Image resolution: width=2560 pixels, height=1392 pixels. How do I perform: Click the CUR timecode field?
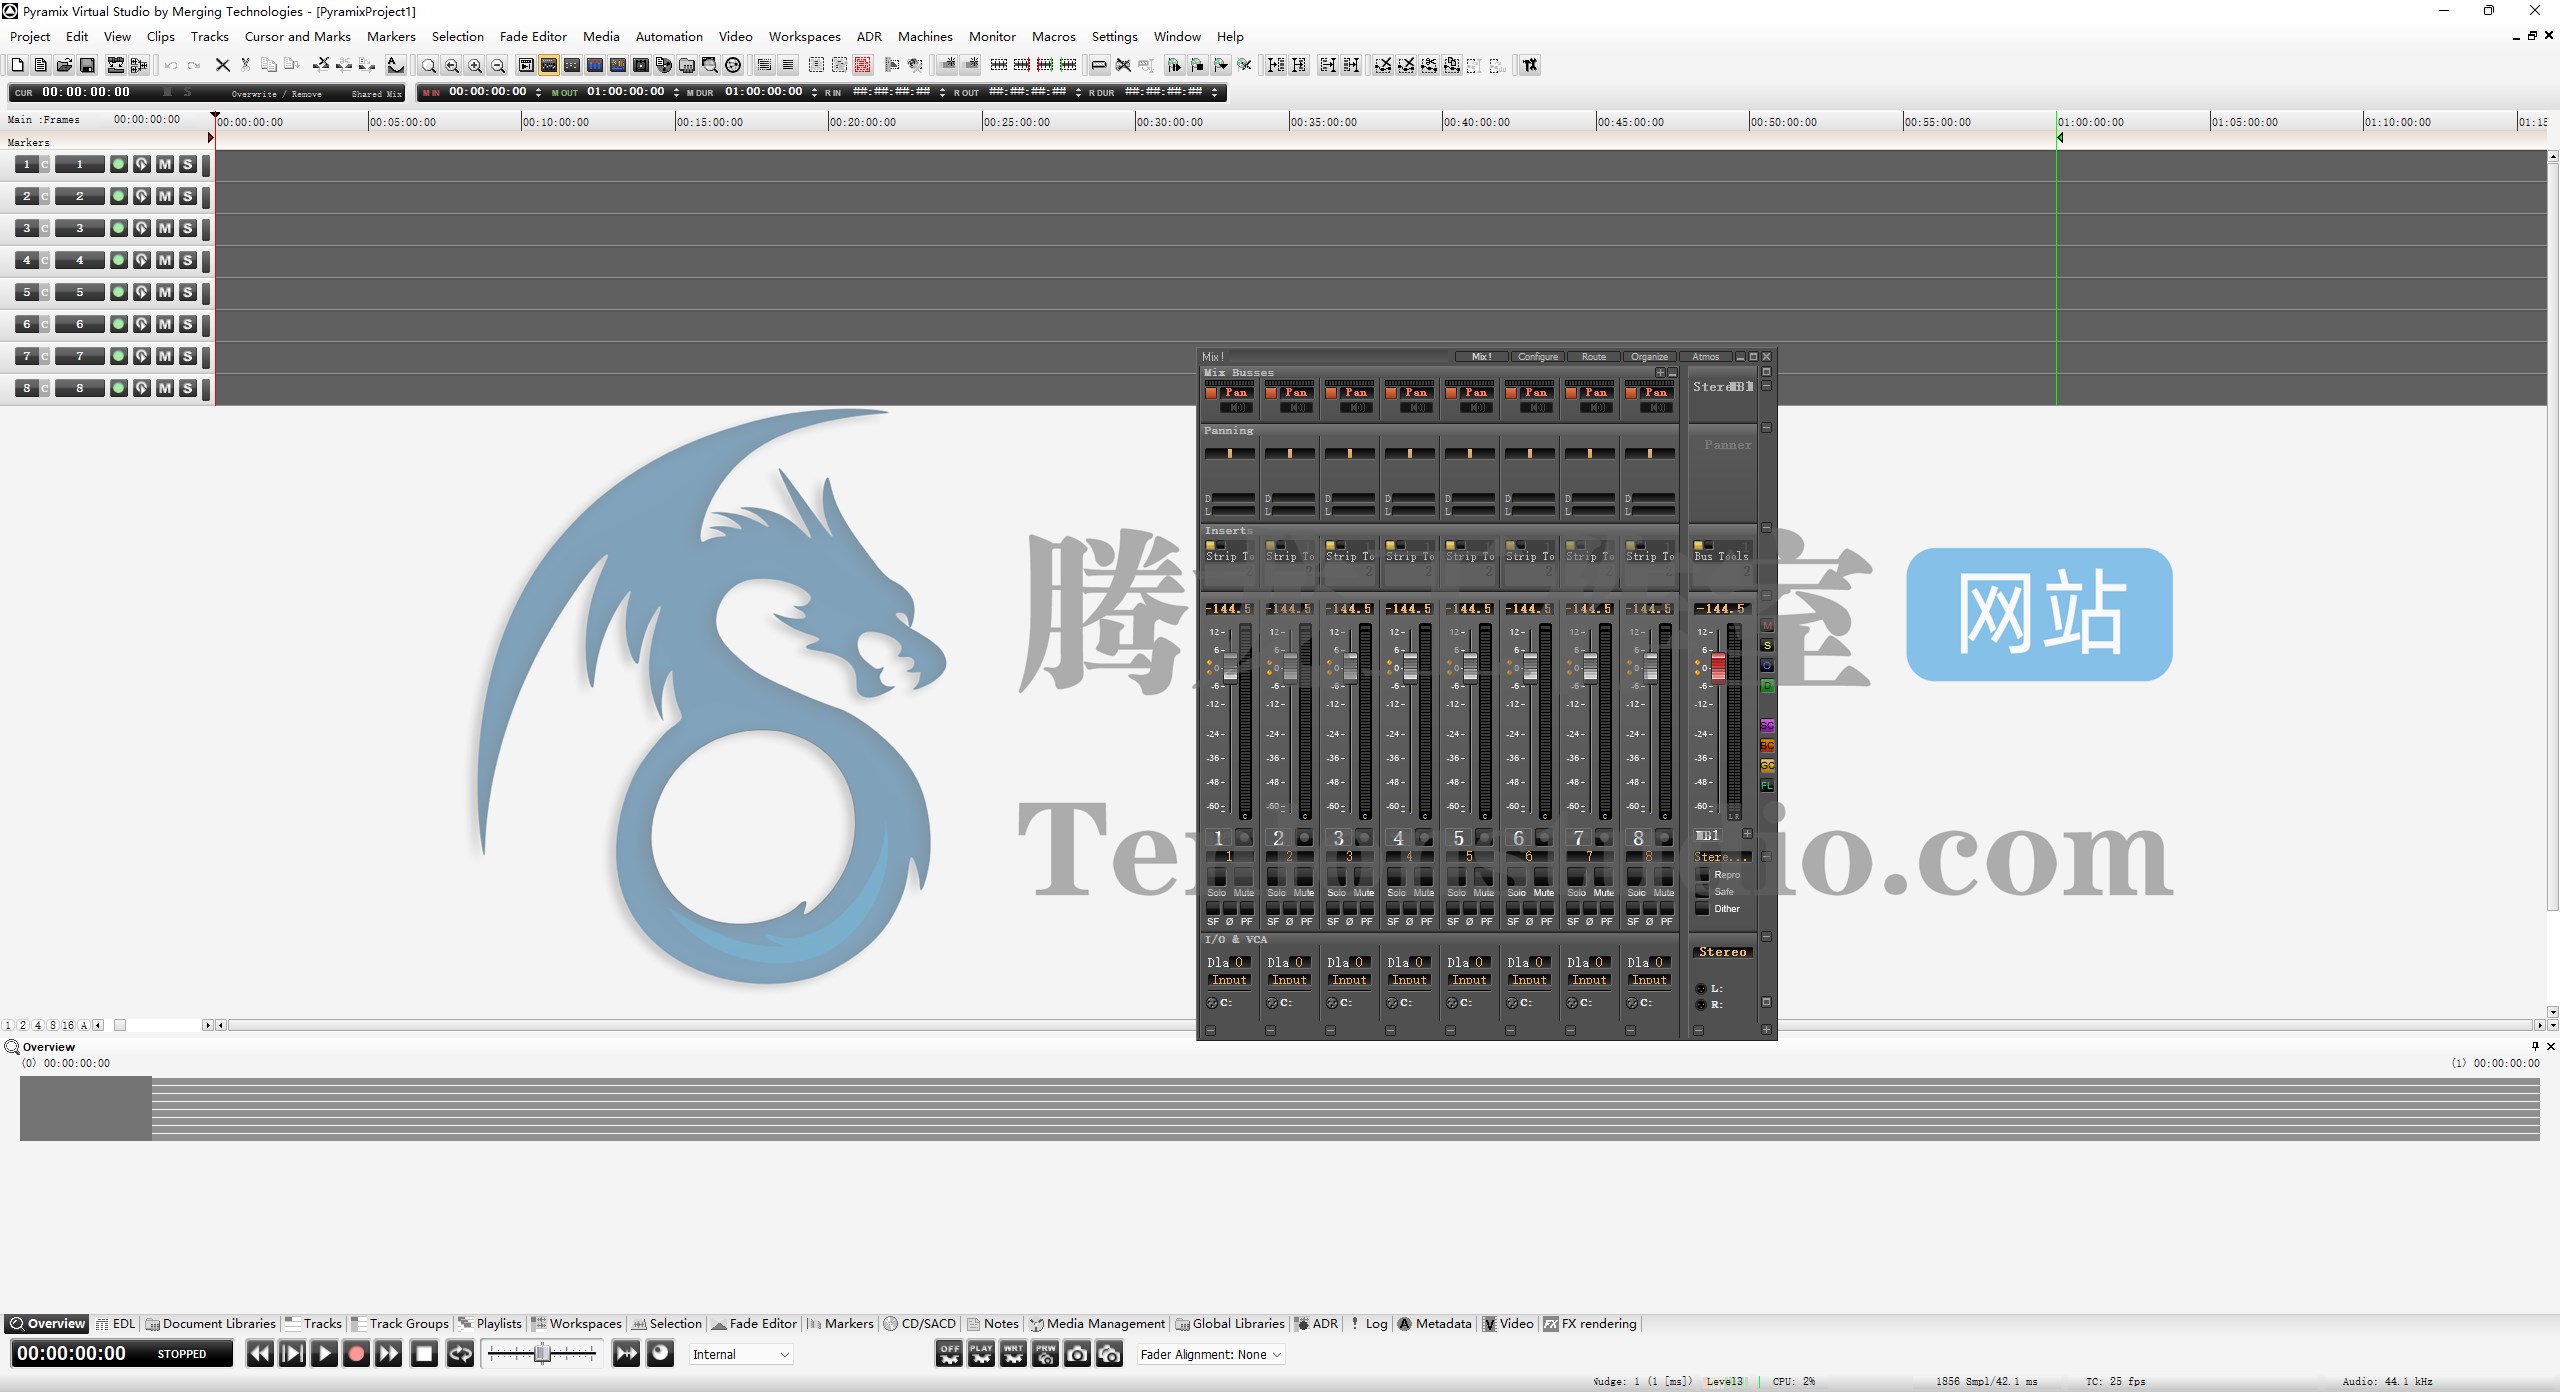pyautogui.click(x=85, y=93)
